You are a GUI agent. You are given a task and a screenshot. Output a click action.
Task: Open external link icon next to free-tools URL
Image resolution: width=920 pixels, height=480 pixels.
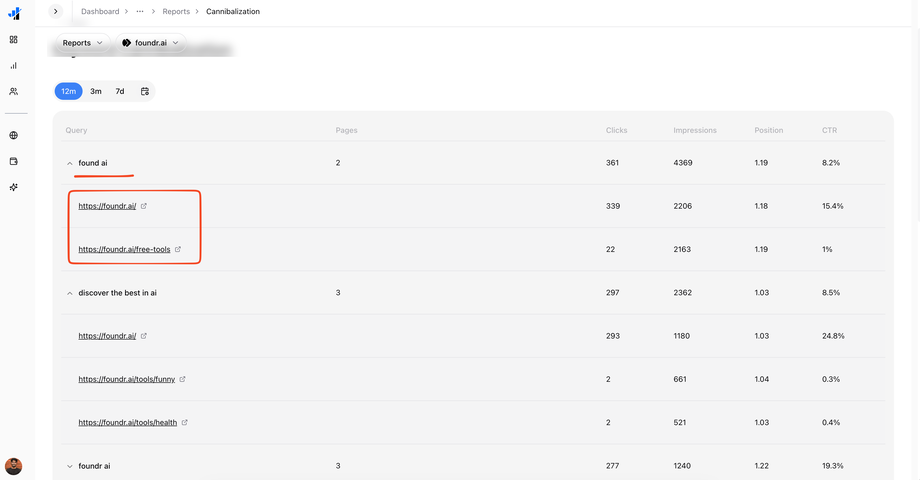tap(178, 249)
